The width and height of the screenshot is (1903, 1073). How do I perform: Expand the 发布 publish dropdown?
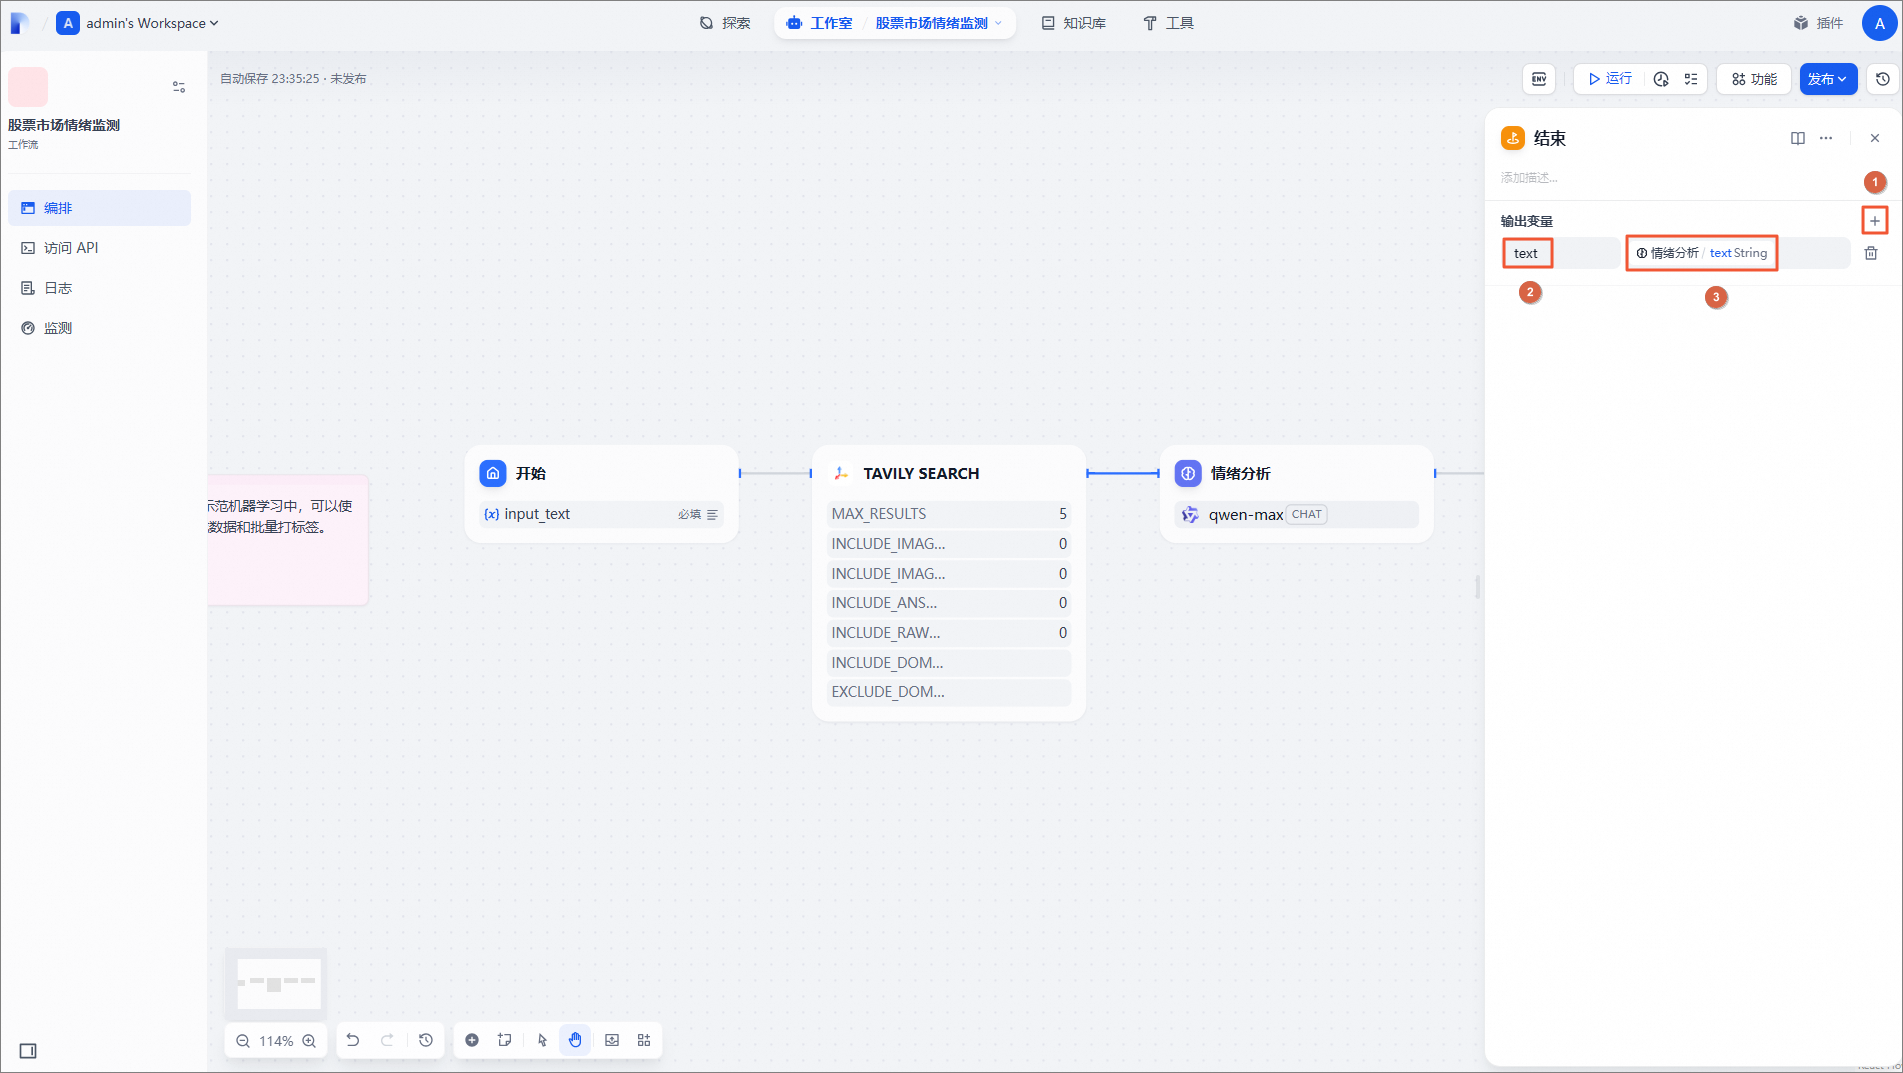(1828, 79)
